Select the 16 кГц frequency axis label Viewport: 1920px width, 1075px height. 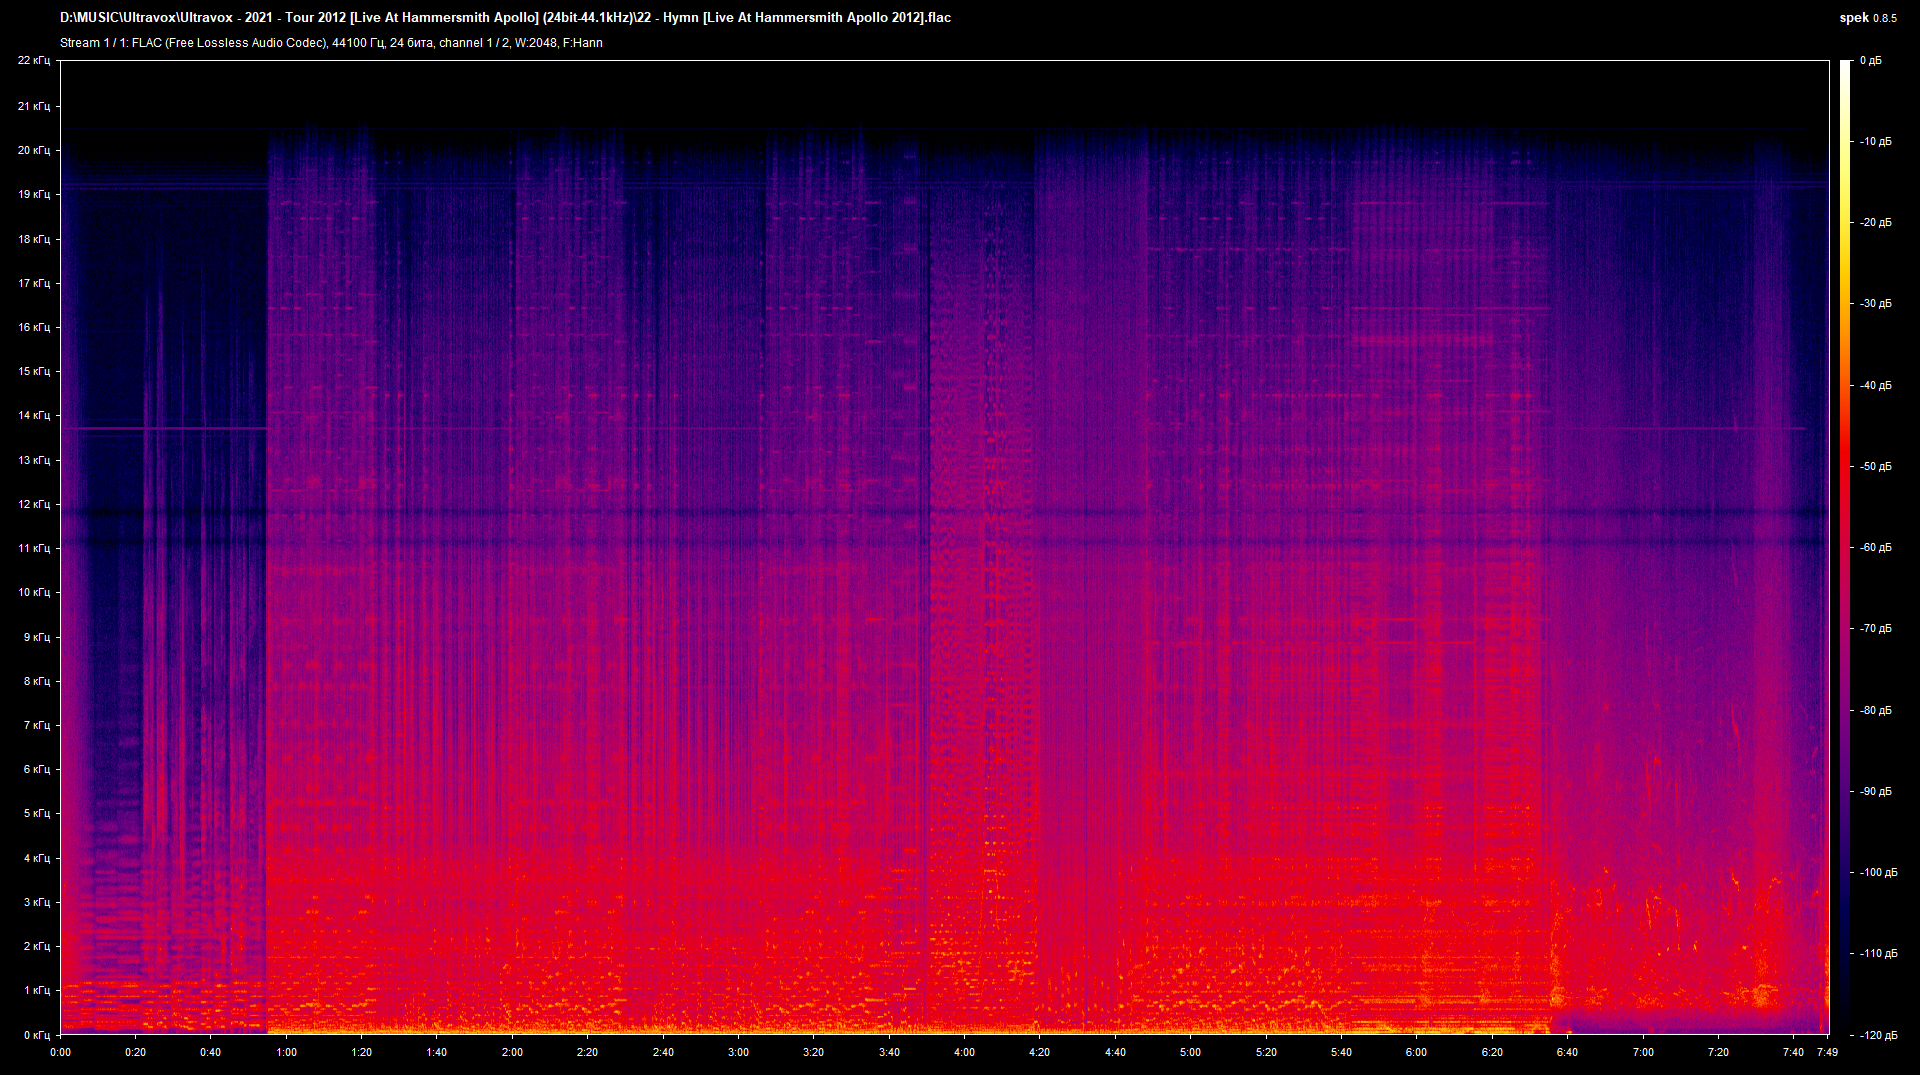pyautogui.click(x=33, y=327)
